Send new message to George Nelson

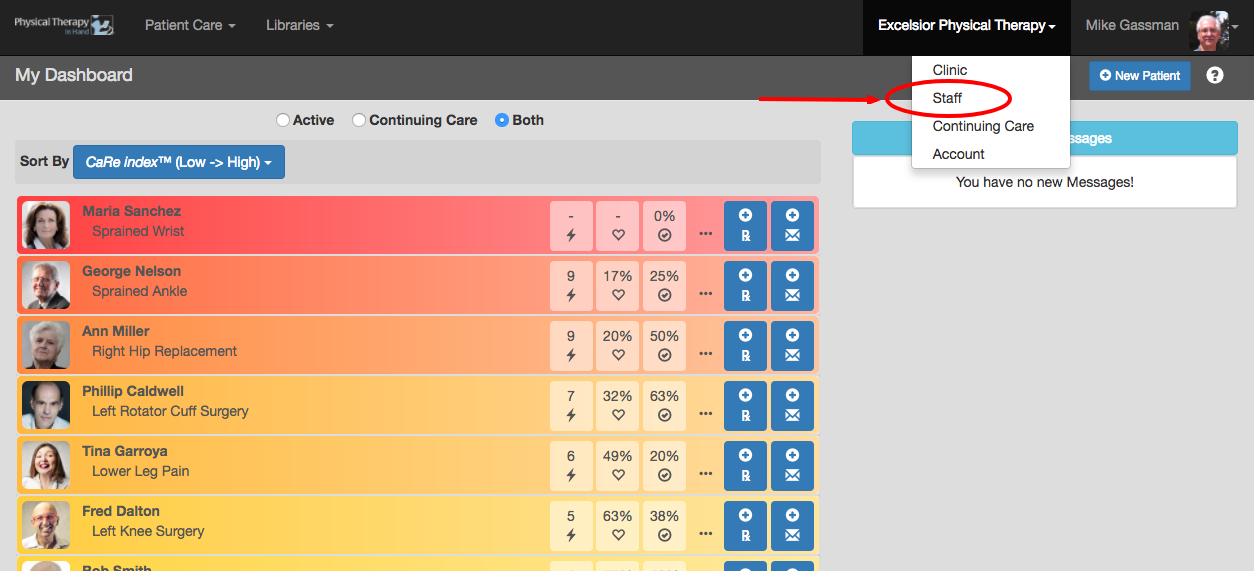(x=792, y=285)
